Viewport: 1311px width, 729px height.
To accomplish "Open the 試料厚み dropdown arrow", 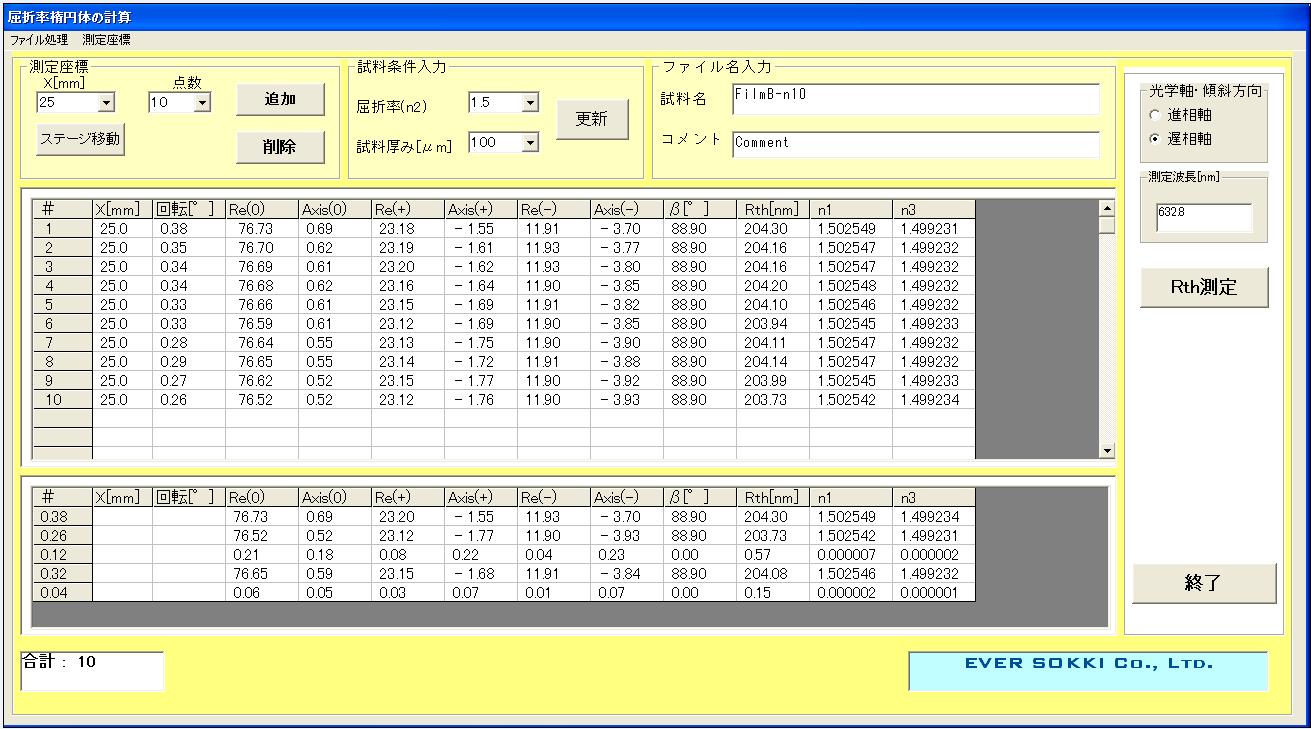I will point(531,143).
